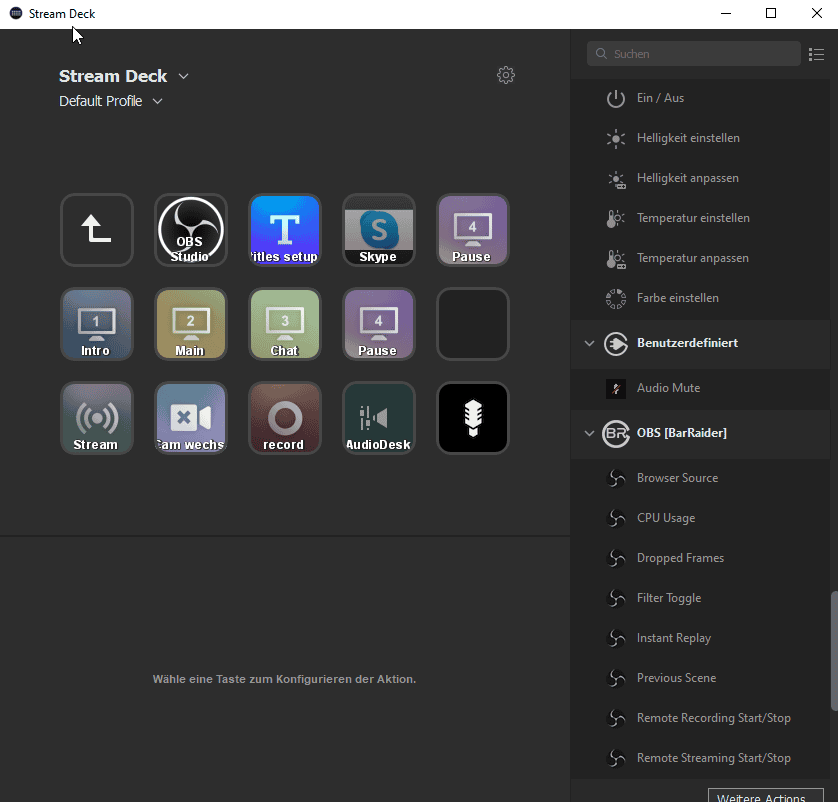Choose the Temperatur einstellen action
This screenshot has width=838, height=802.
point(700,219)
